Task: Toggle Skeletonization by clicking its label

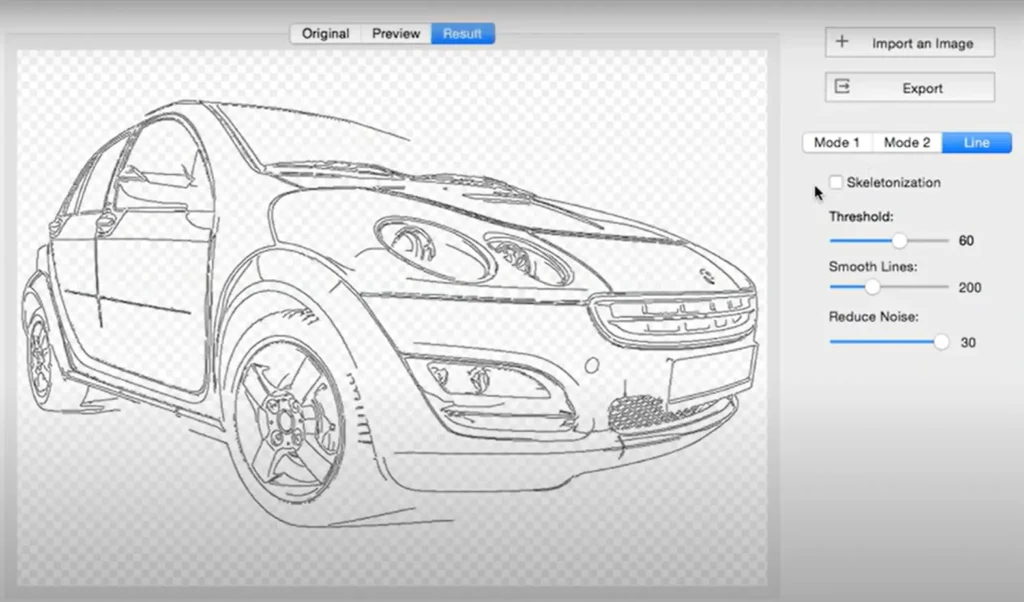Action: (892, 182)
